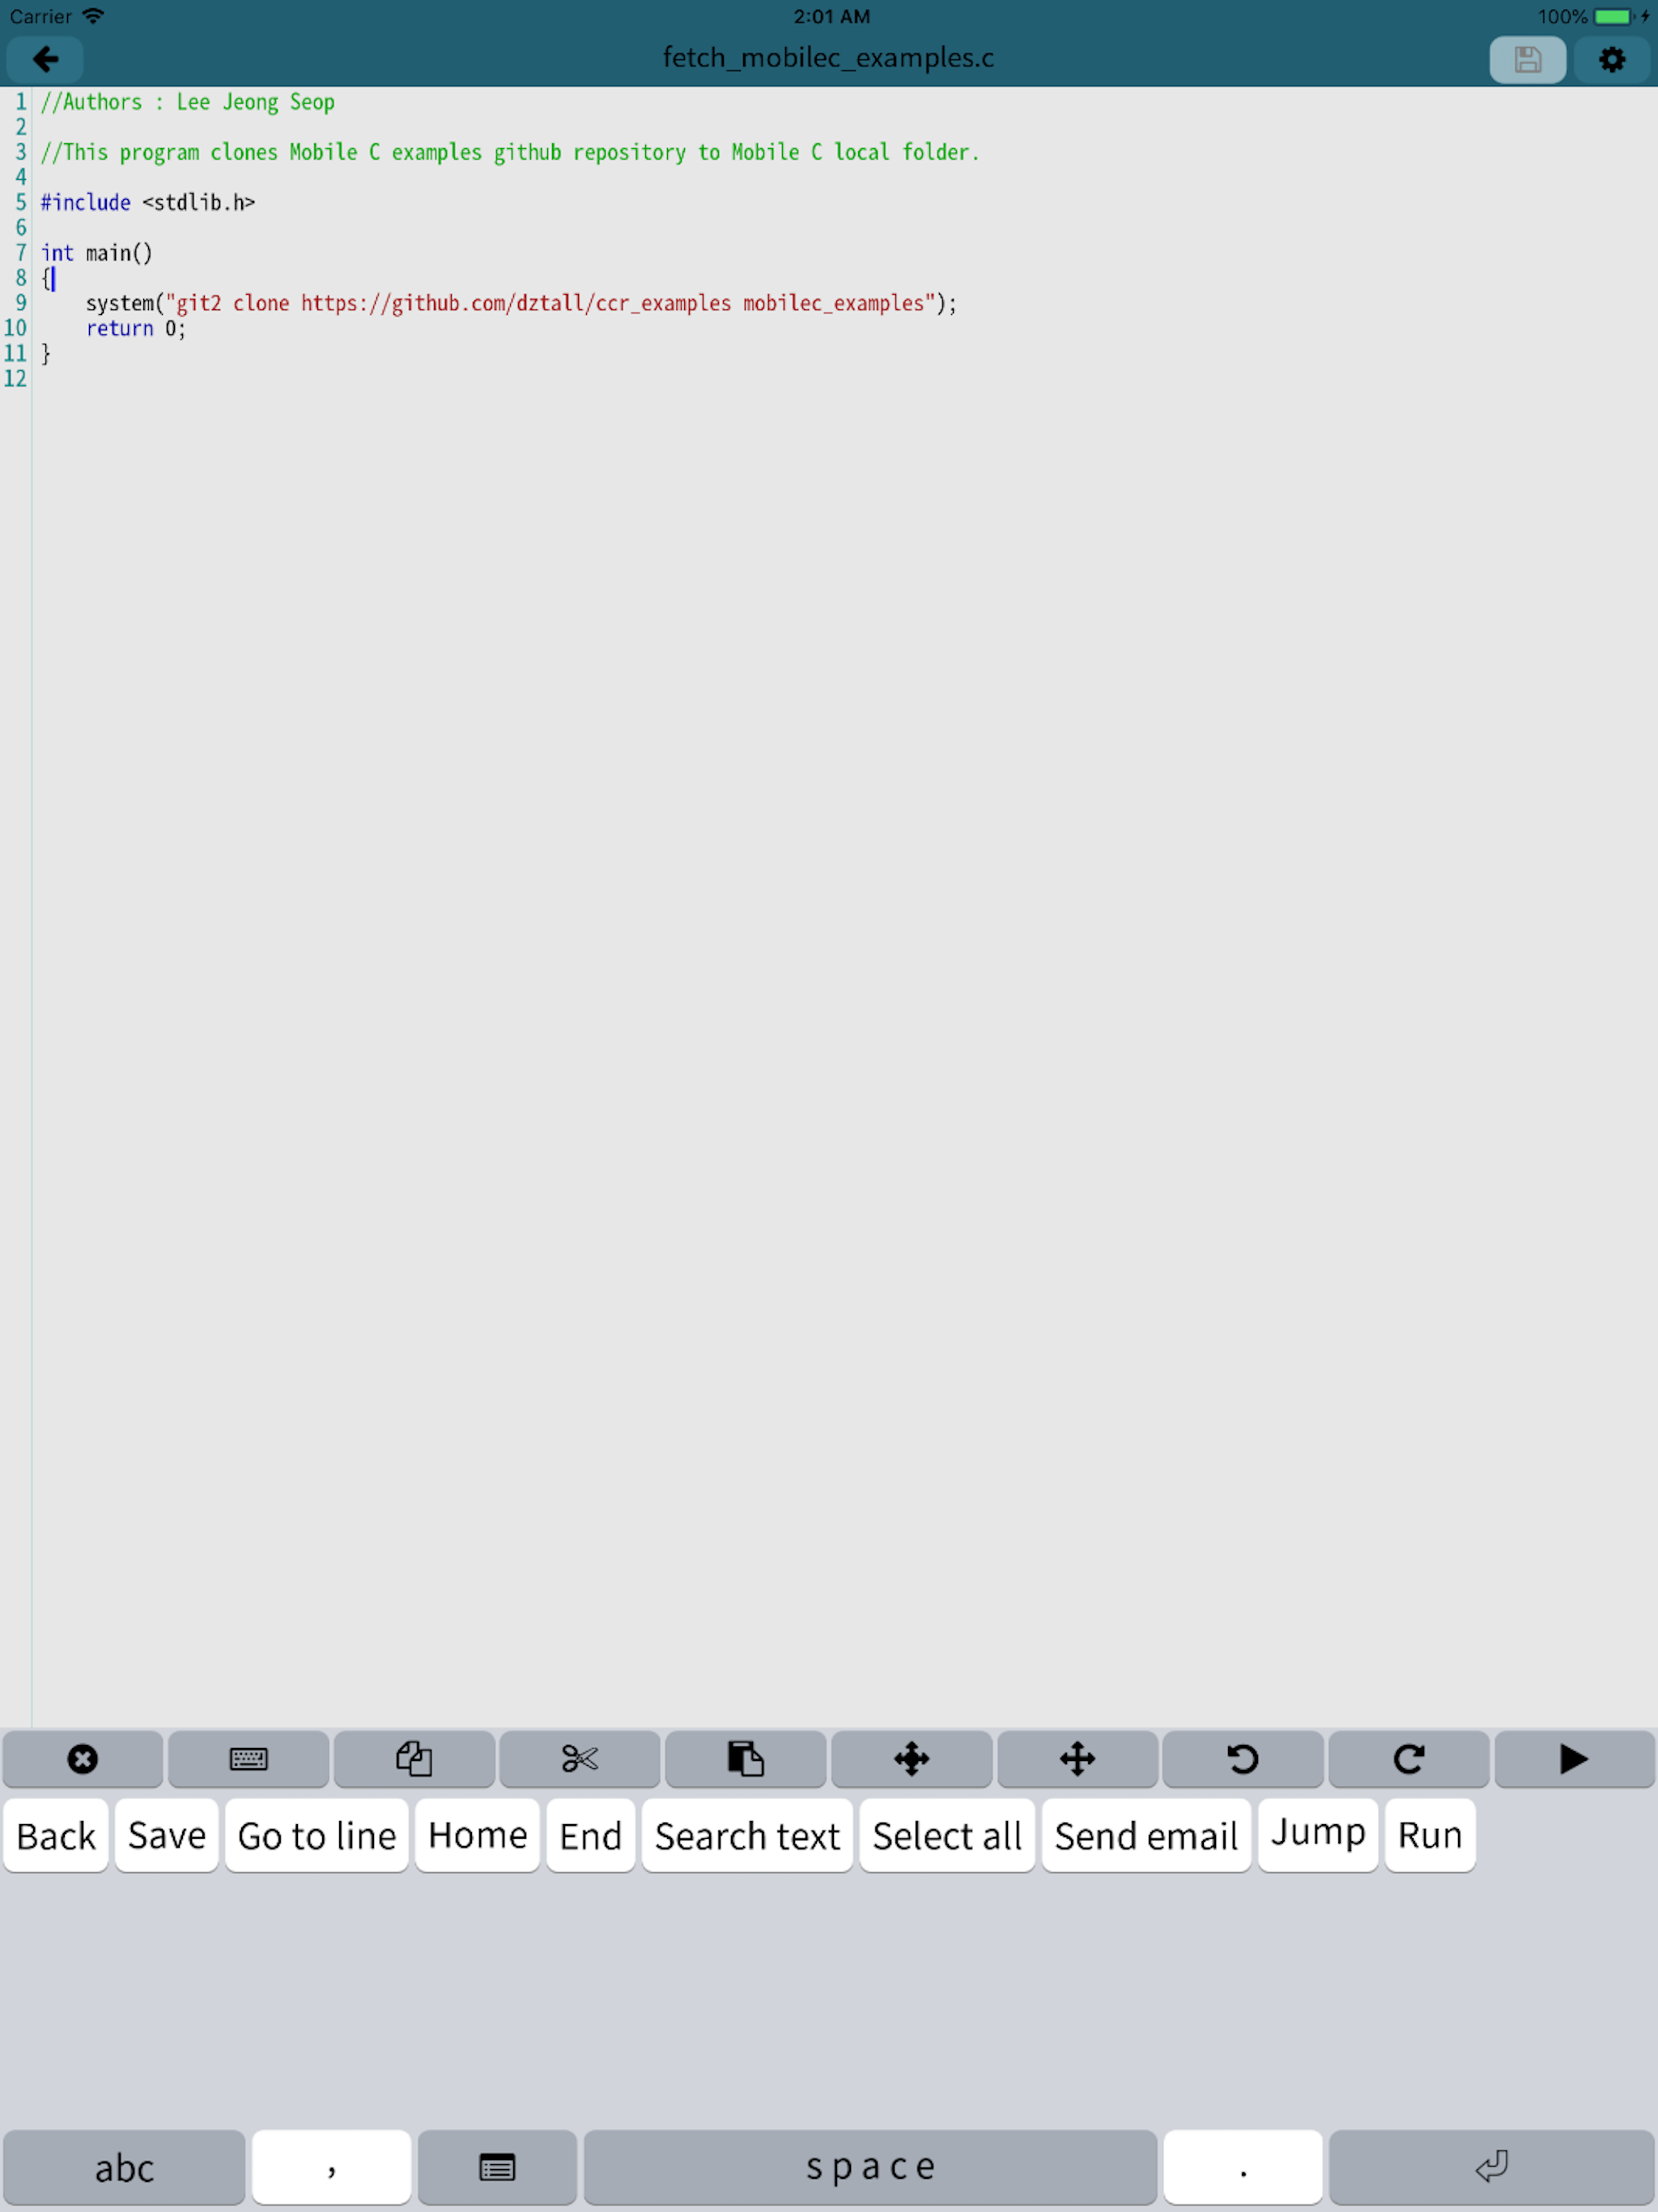1658x2212 pixels.
Task: Open app settings via the gear icon
Action: click(1612, 59)
